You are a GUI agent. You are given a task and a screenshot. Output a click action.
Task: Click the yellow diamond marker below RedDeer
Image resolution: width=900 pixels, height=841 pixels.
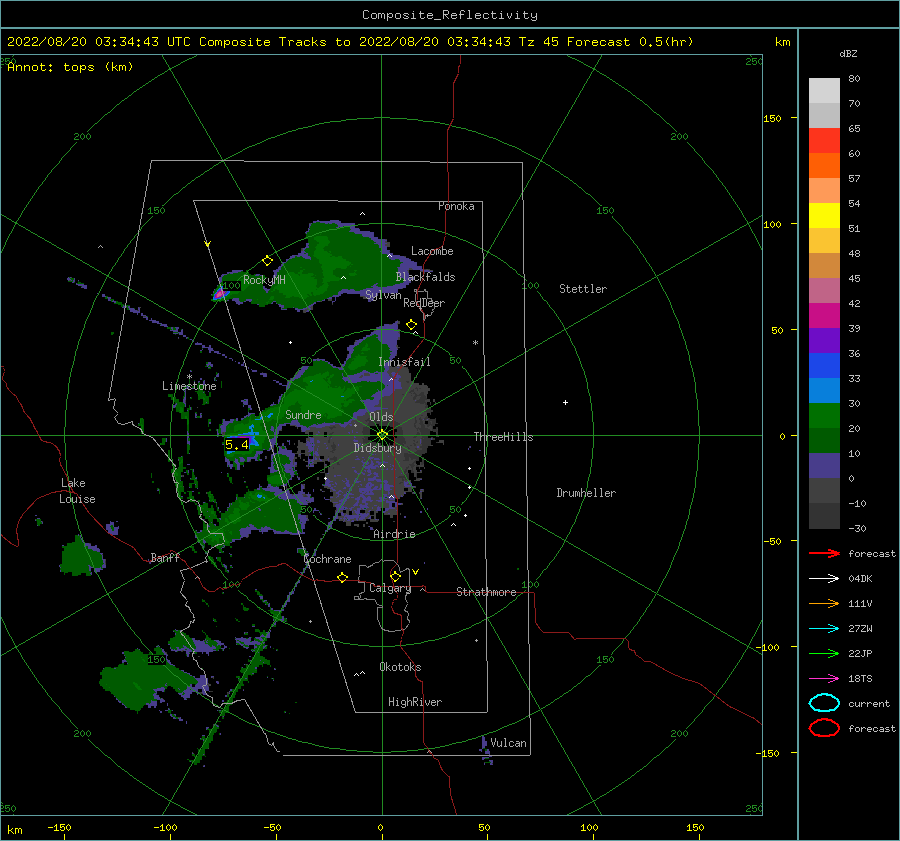tap(411, 325)
